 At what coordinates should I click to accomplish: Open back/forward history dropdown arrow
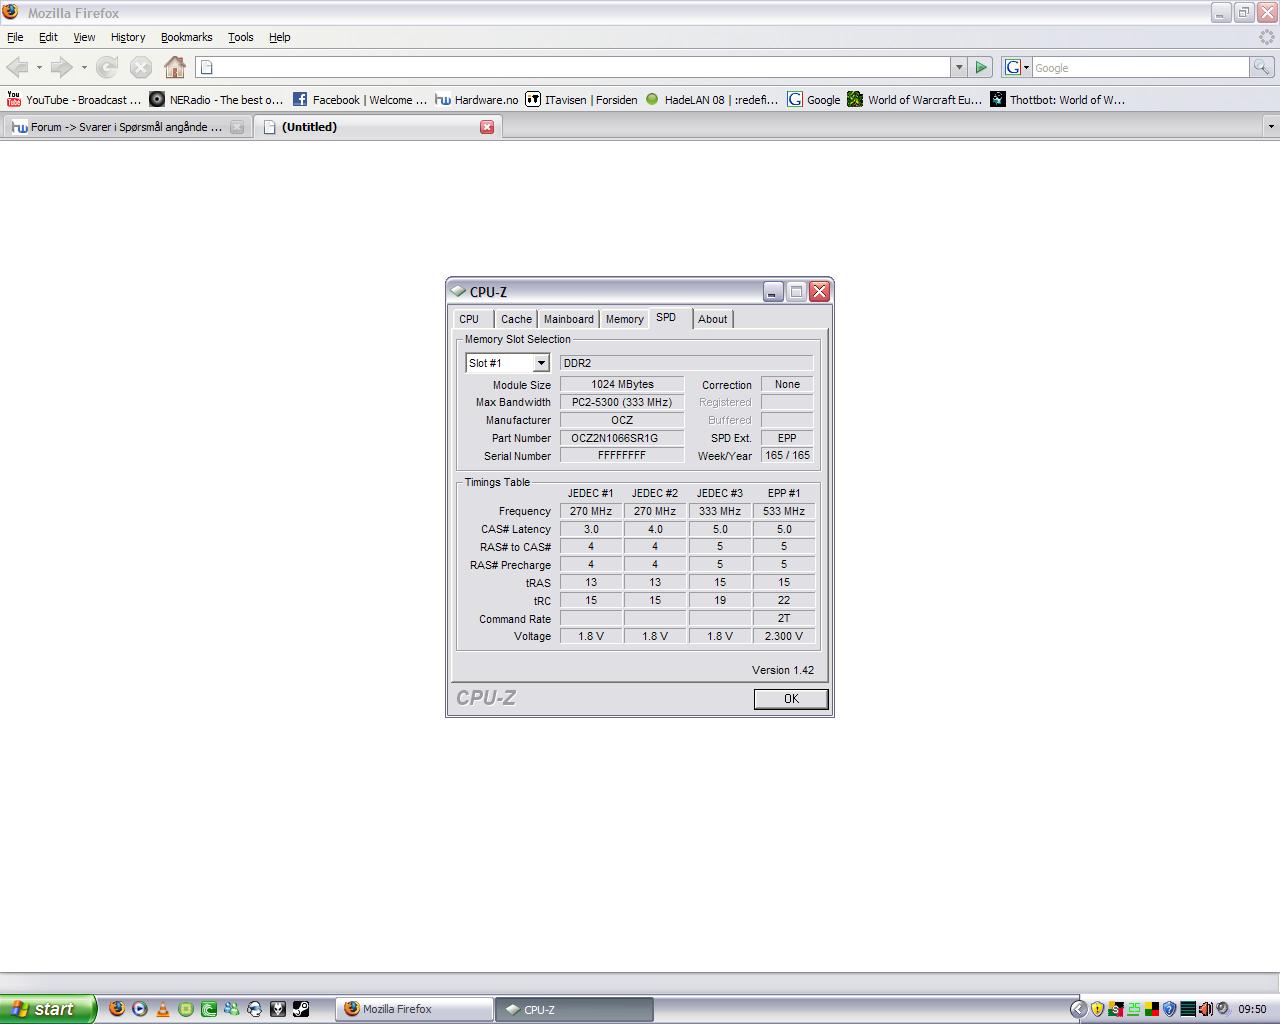84,67
